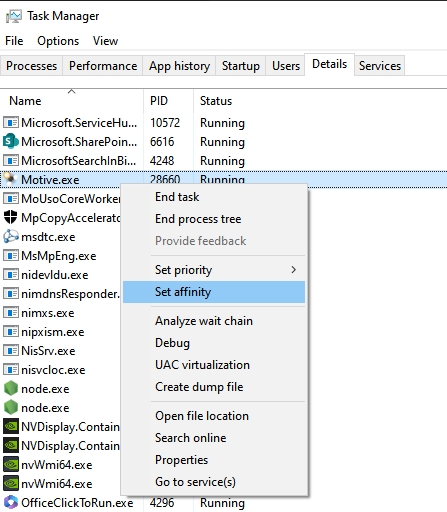
Task: Click the Microsoft.SharePoint process icon
Action: tap(10, 142)
